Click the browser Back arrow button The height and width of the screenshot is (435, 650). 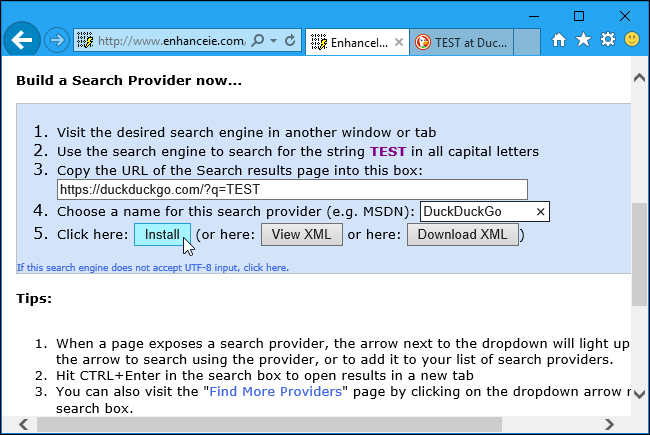point(22,41)
